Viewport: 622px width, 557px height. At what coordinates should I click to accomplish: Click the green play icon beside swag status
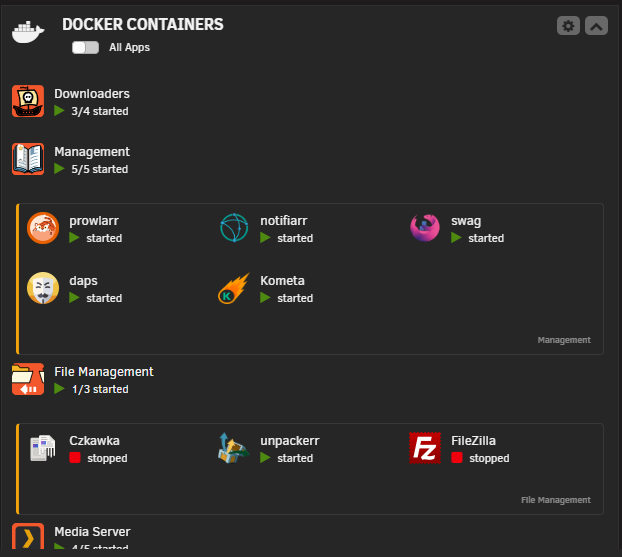[x=456, y=238]
